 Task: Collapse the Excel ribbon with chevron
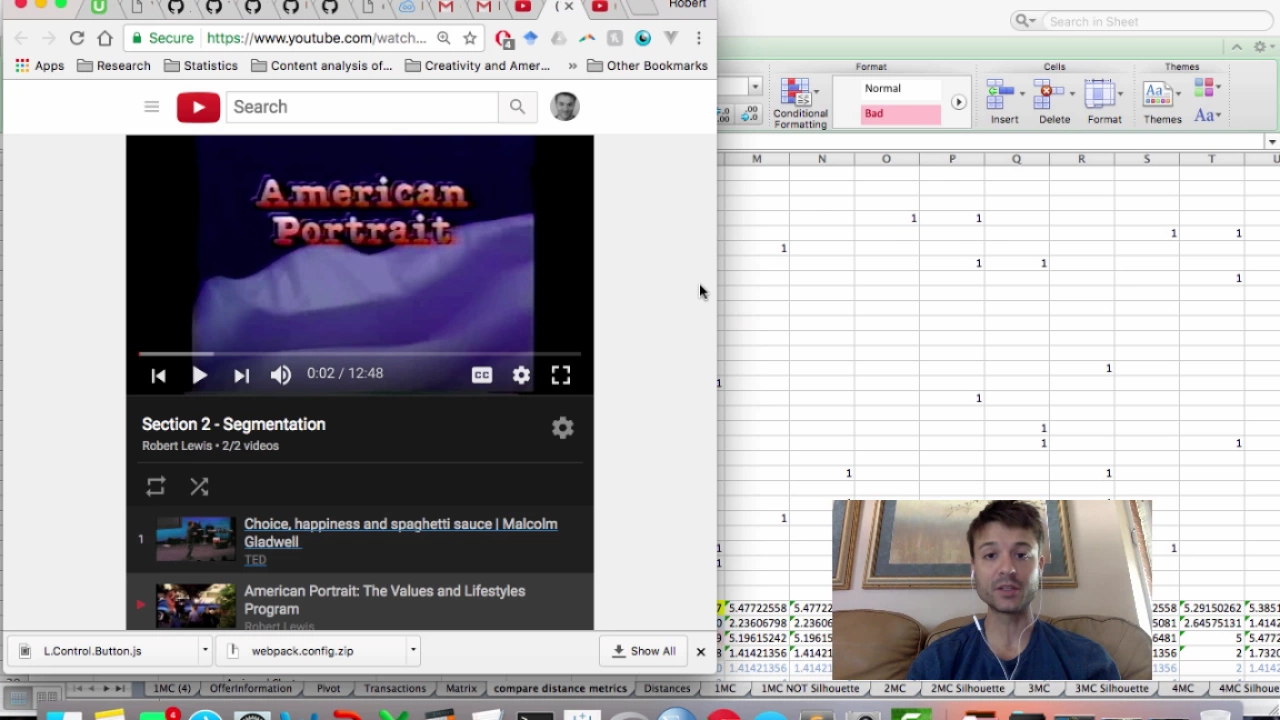(1237, 47)
